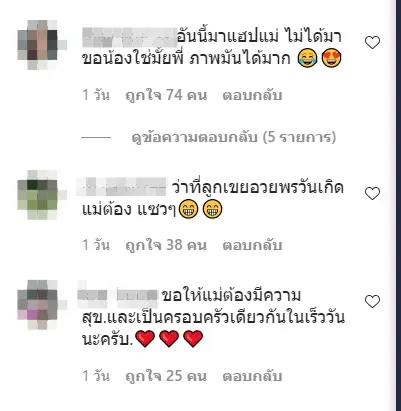Click ตอบกลับ under the 25-likes comment

[252, 376]
